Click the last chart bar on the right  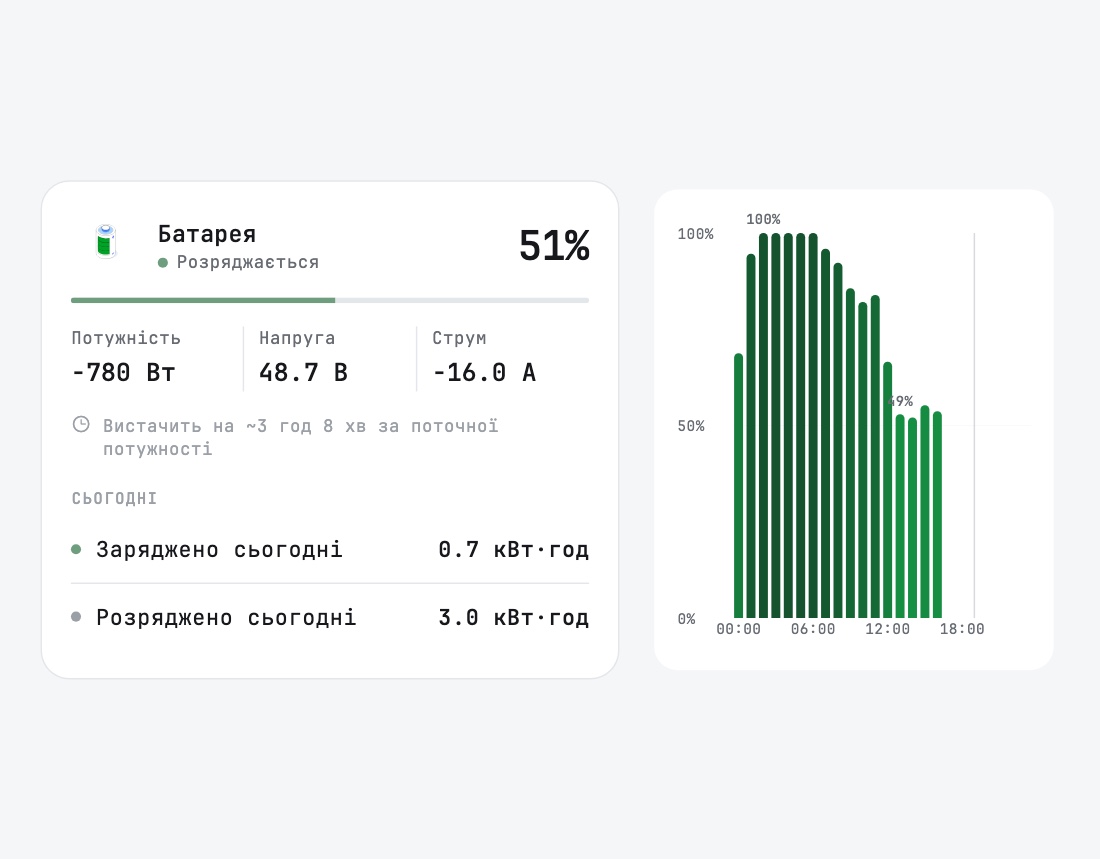pyautogui.click(x=937, y=514)
